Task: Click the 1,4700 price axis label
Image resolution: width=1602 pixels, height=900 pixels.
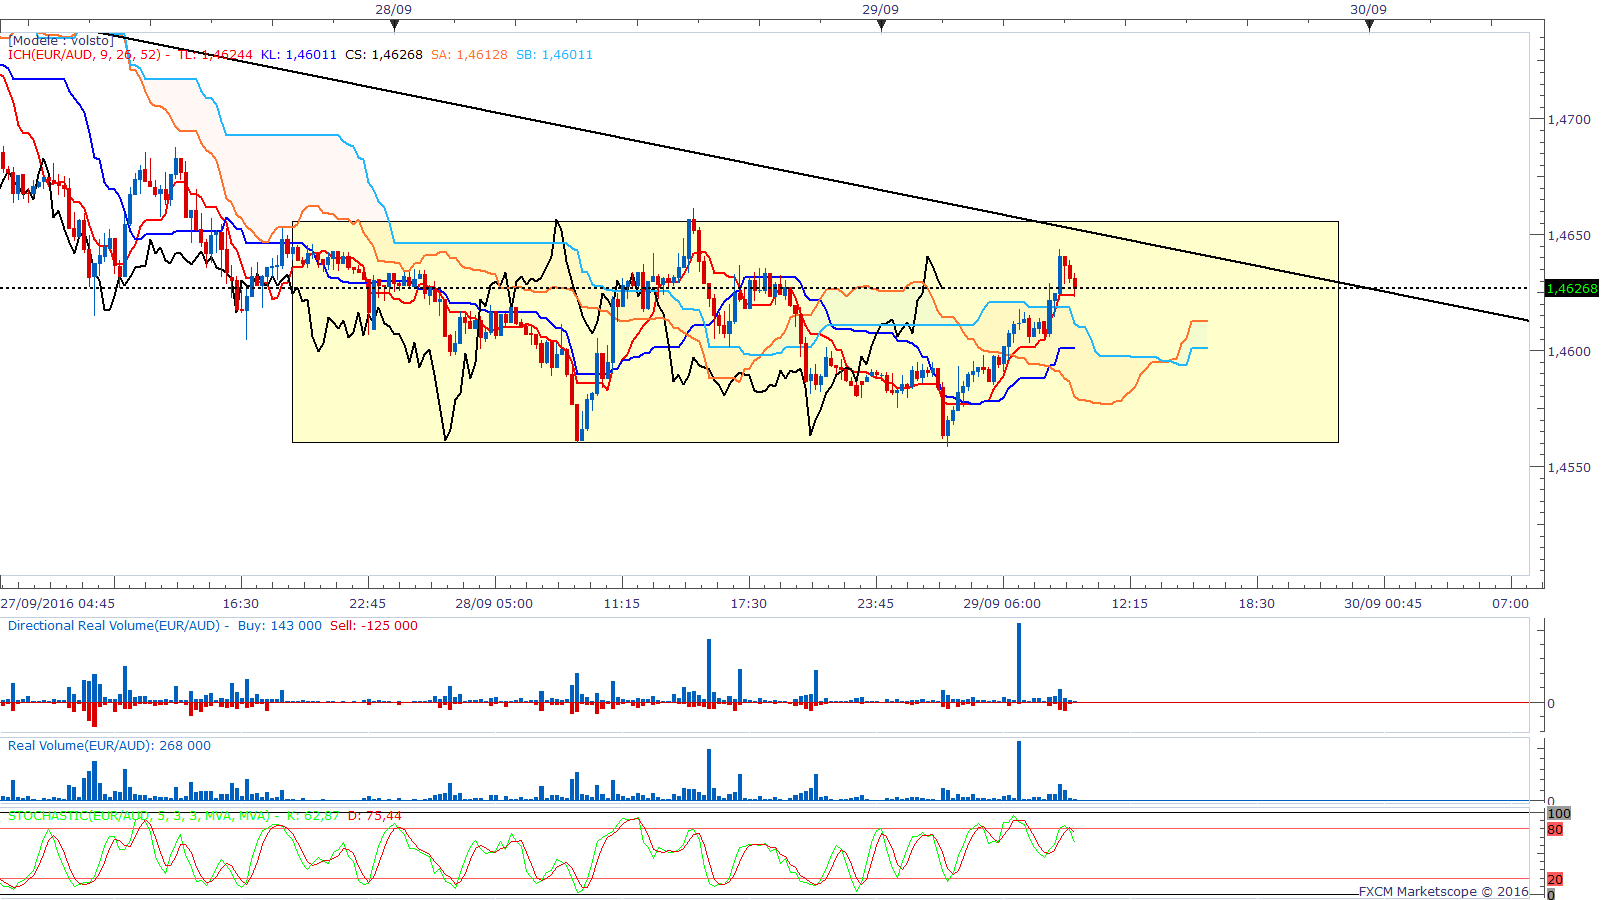Action: 1569,119
